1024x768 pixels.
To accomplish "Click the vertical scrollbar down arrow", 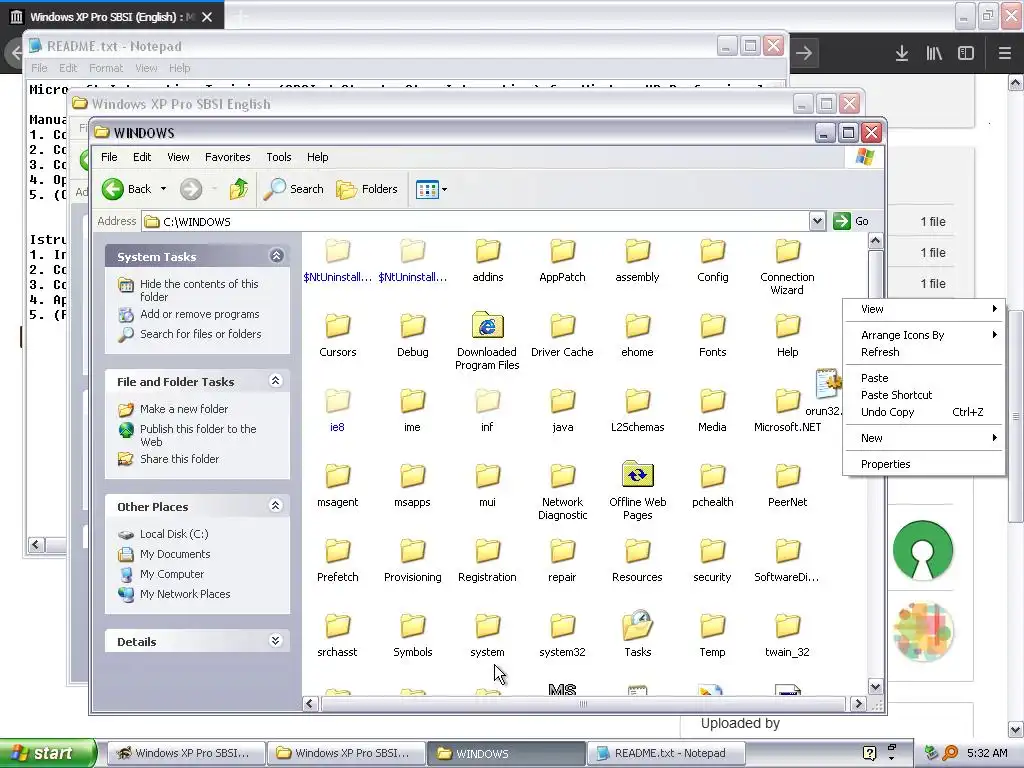I will click(875, 687).
